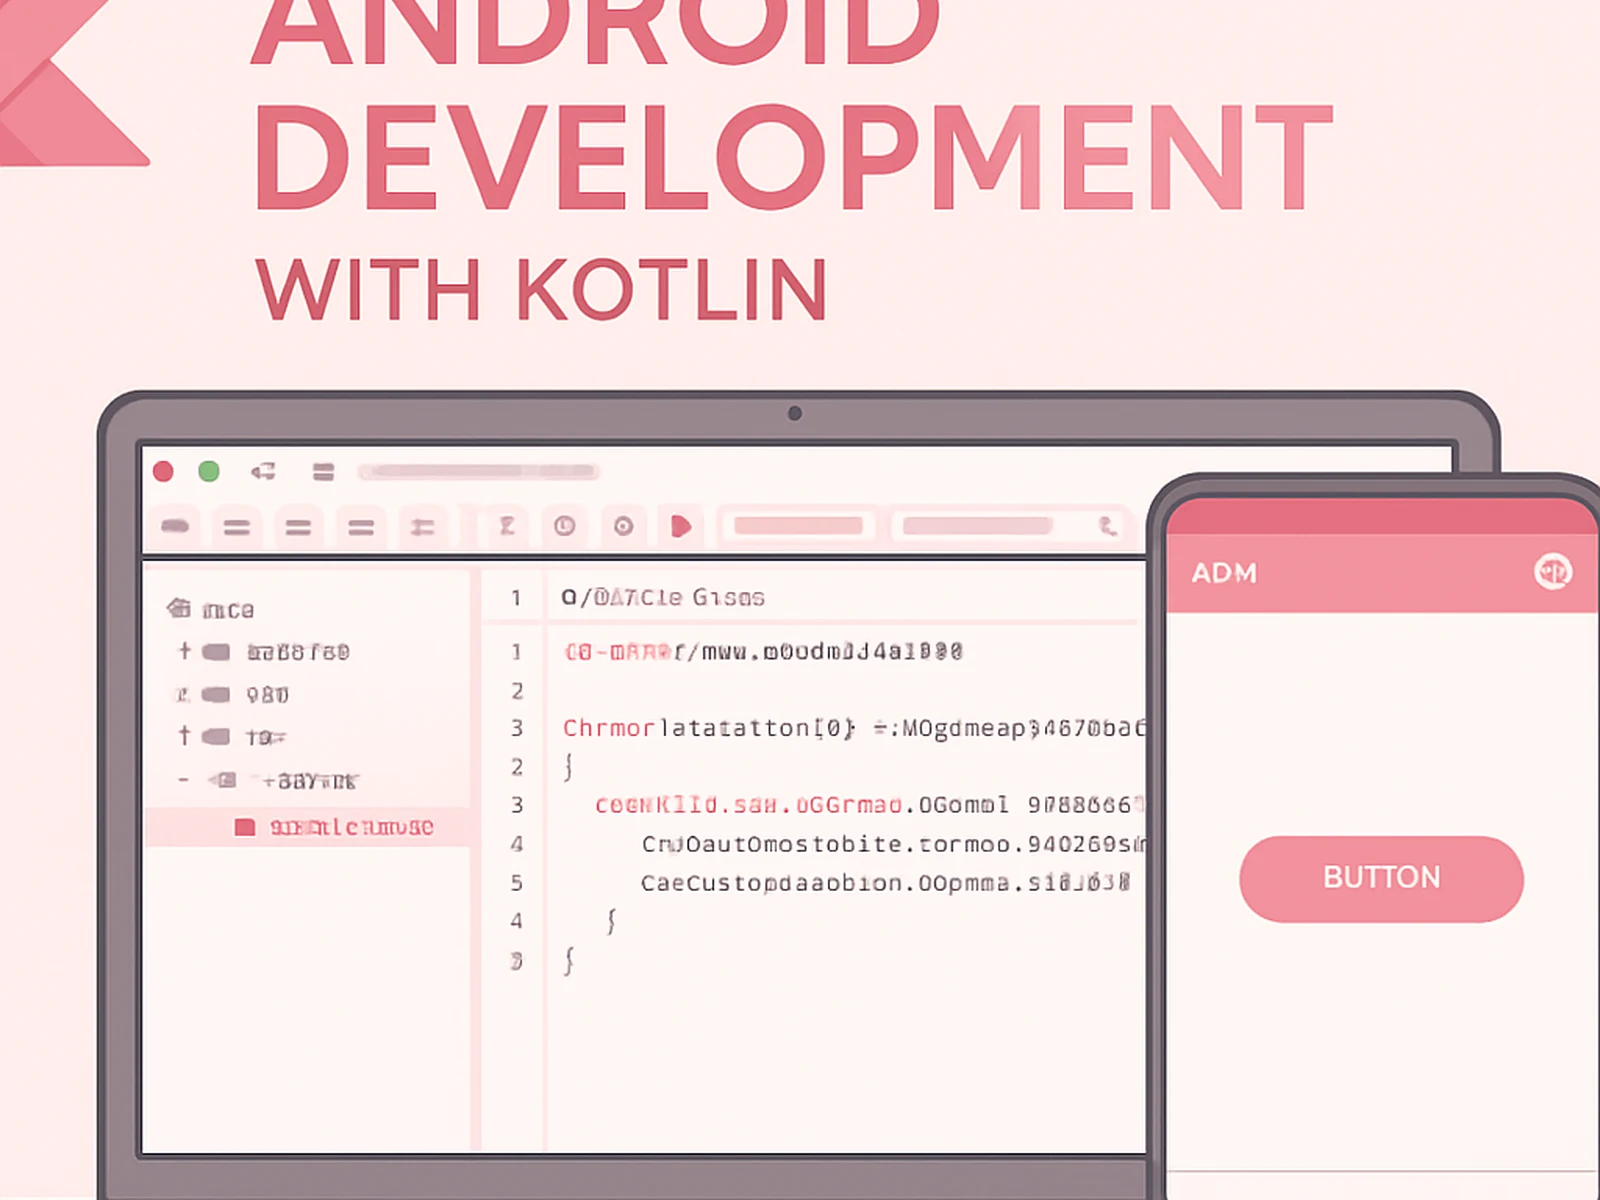Image resolution: width=1600 pixels, height=1200 pixels.
Task: Tap the BUTTON on the phone screen
Action: [x=1381, y=879]
